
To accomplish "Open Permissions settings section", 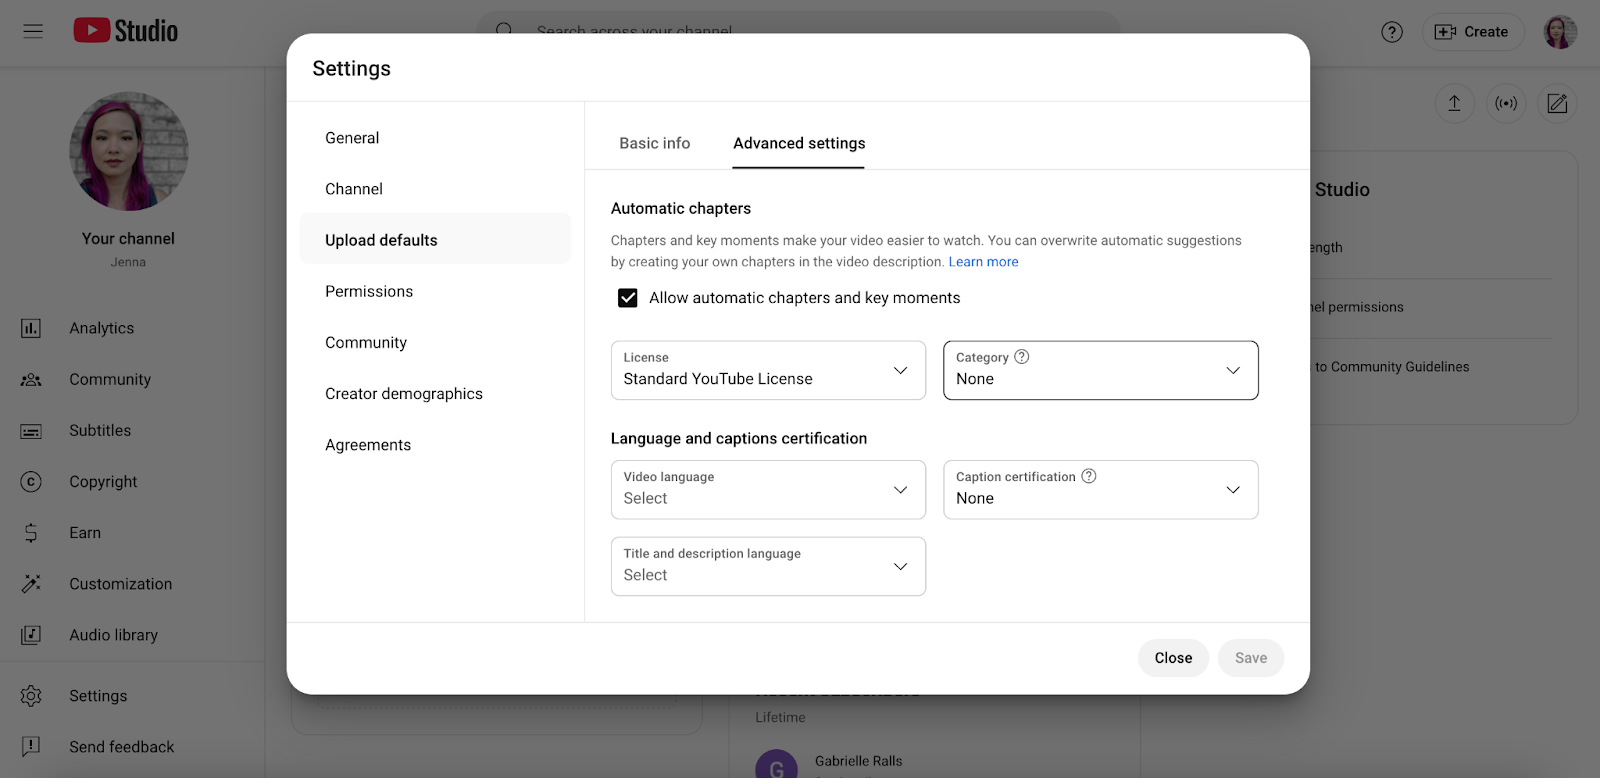I will [x=435, y=291].
